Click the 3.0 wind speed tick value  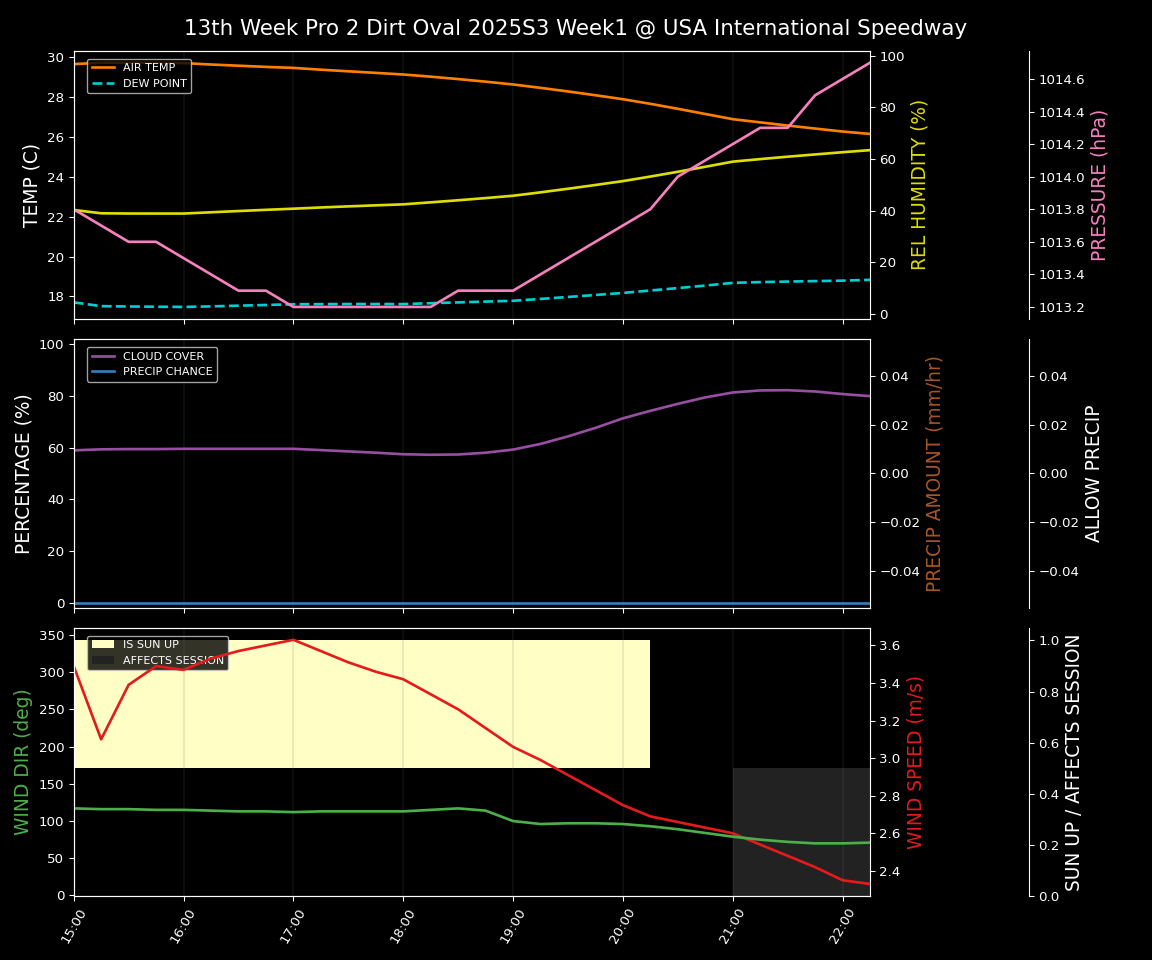pos(890,759)
